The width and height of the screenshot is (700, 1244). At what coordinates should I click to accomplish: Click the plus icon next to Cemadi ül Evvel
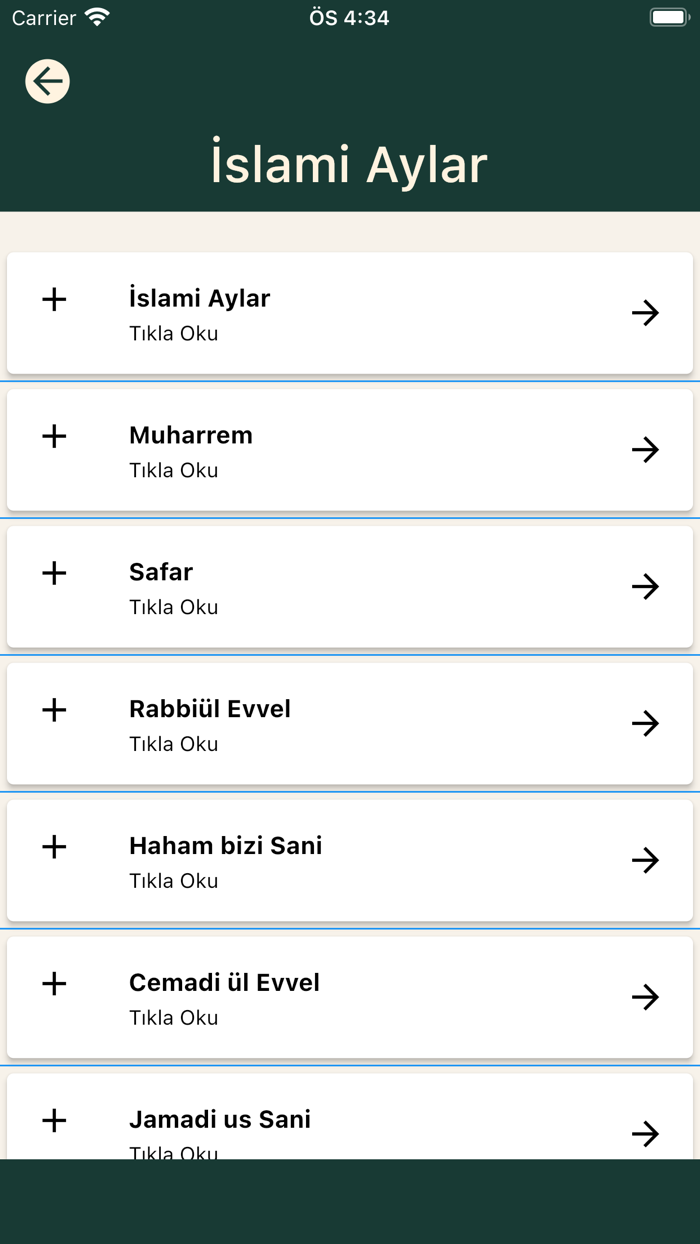click(54, 984)
